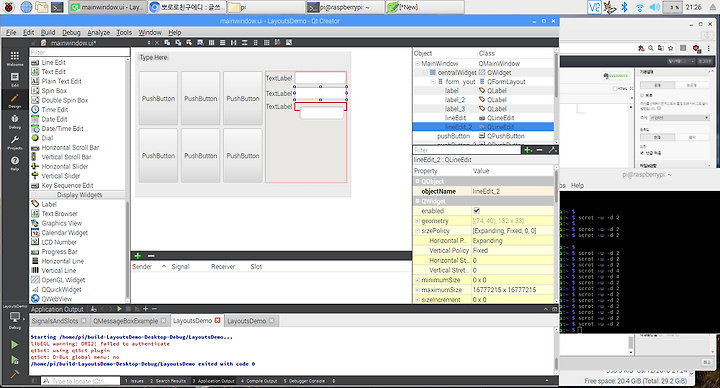Open the Projects mode wrench icon
The width and height of the screenshot is (720, 388).
coord(15,142)
